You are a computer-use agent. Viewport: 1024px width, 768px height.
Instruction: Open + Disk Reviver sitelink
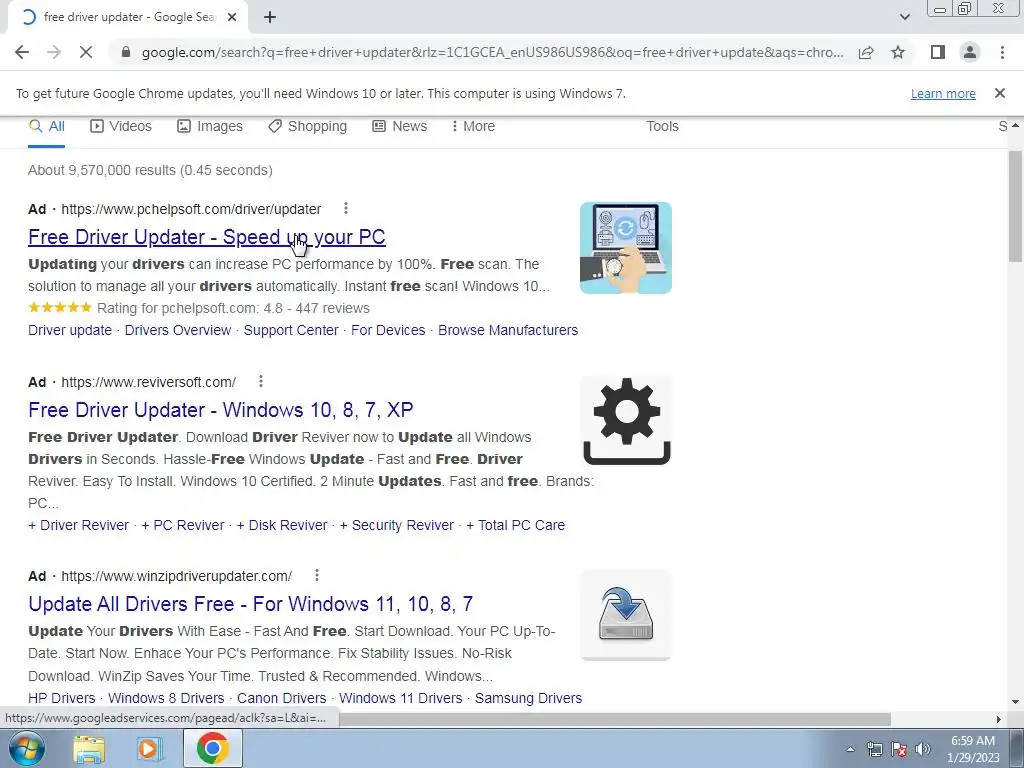click(x=281, y=525)
